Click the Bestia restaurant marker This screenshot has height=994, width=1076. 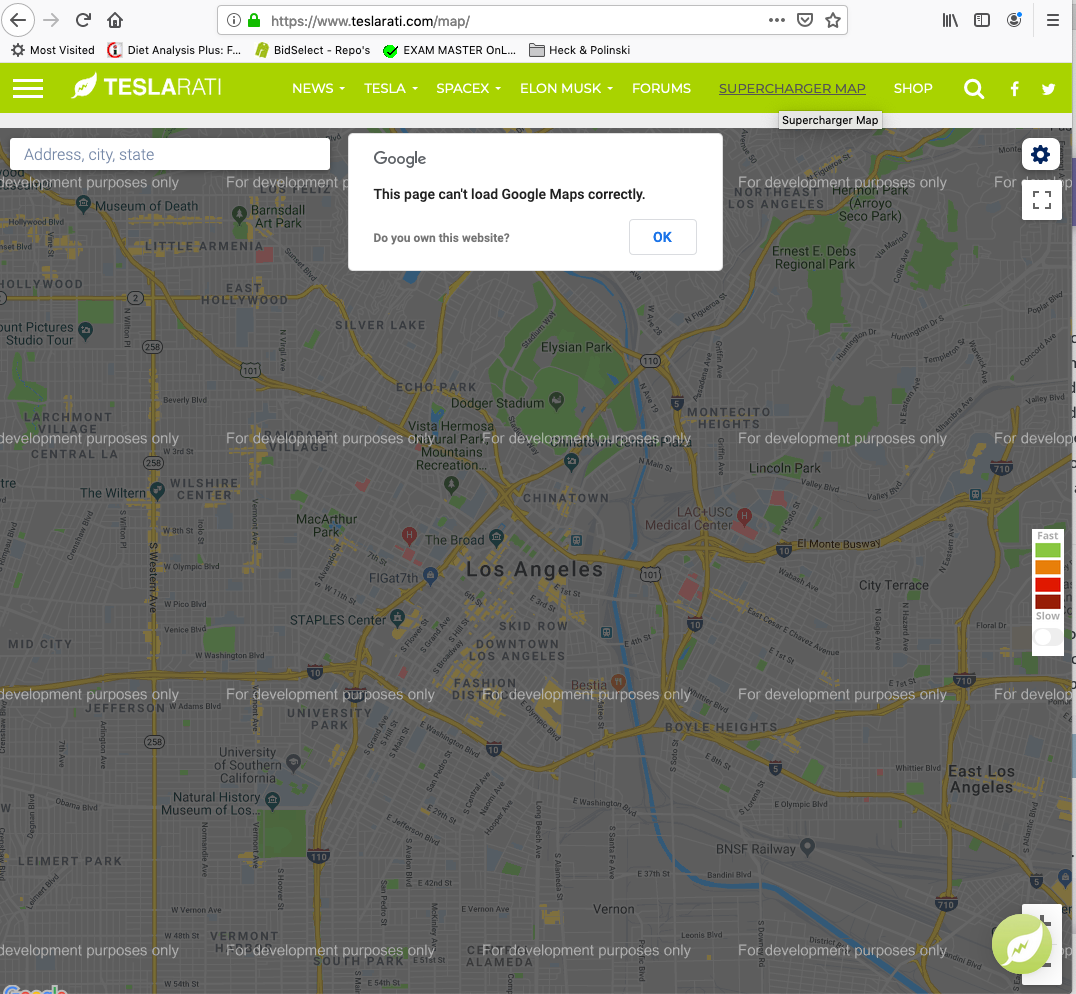618,681
